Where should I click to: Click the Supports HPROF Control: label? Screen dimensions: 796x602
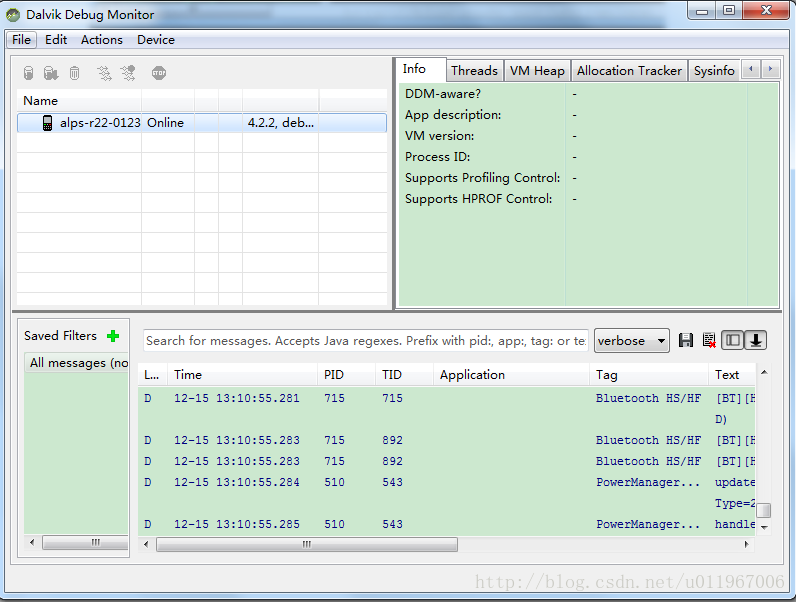pos(478,199)
